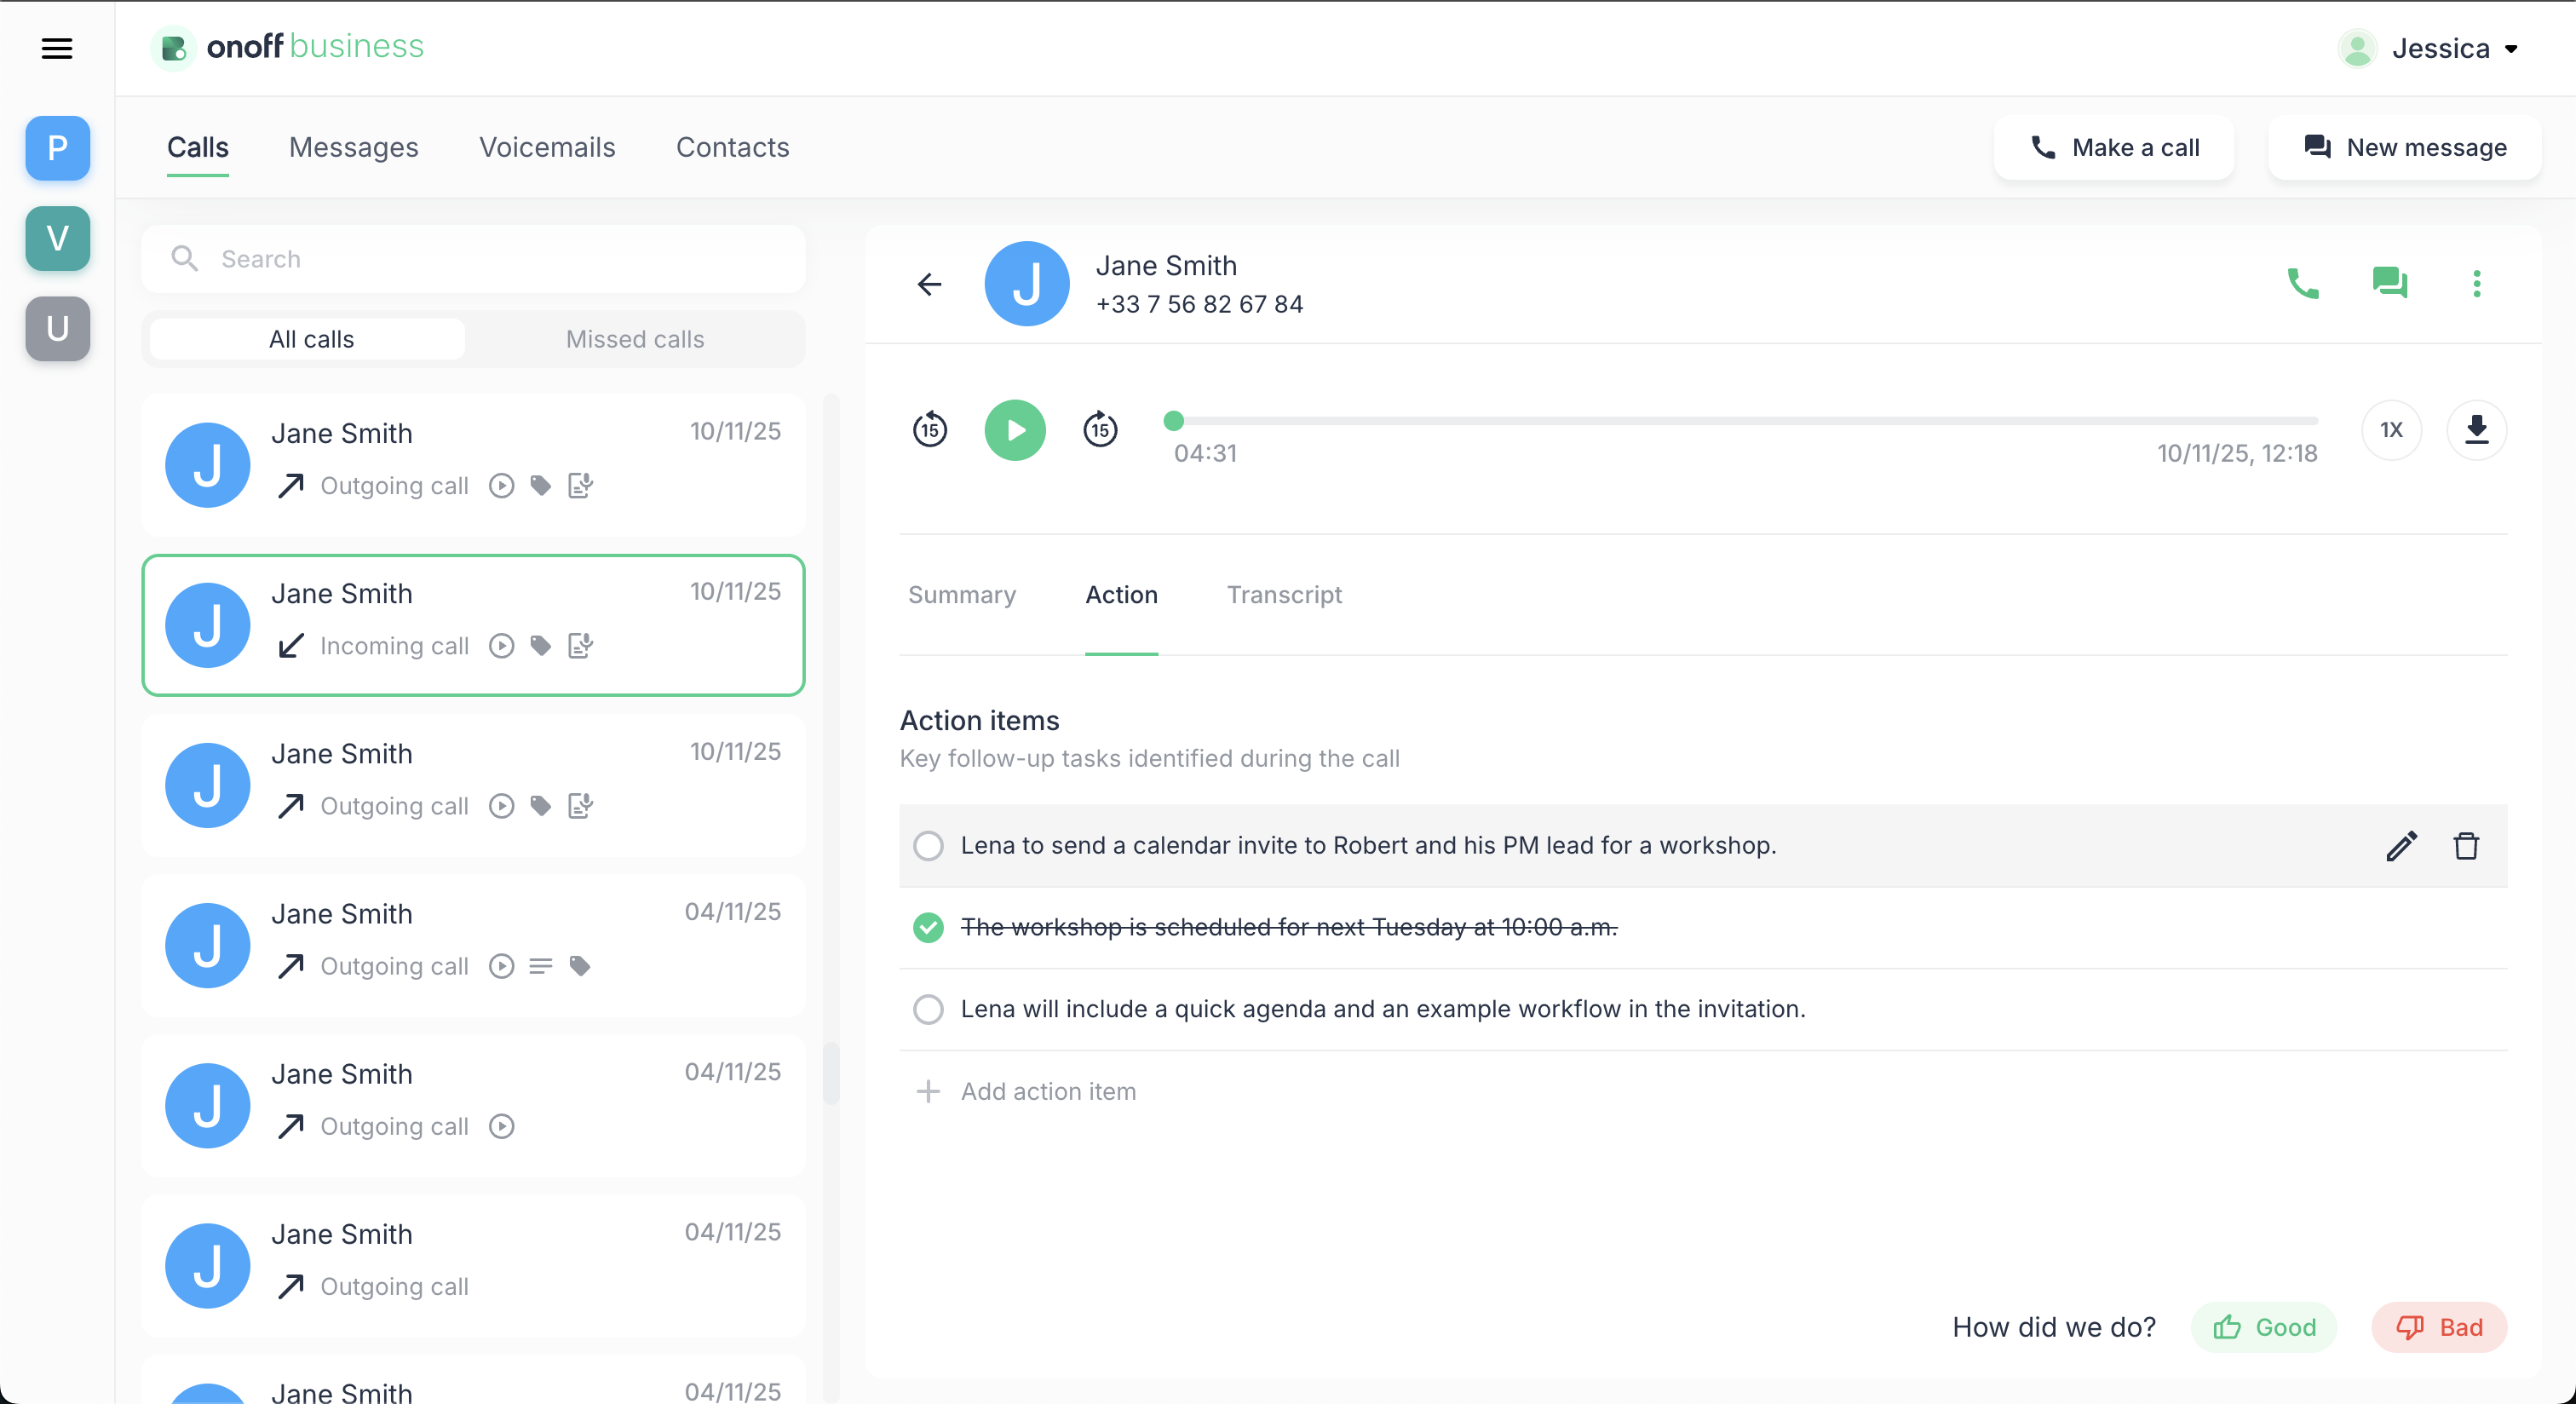The width and height of the screenshot is (2576, 1404).
Task: Call Jane Smith with the green phone icon
Action: click(2304, 284)
